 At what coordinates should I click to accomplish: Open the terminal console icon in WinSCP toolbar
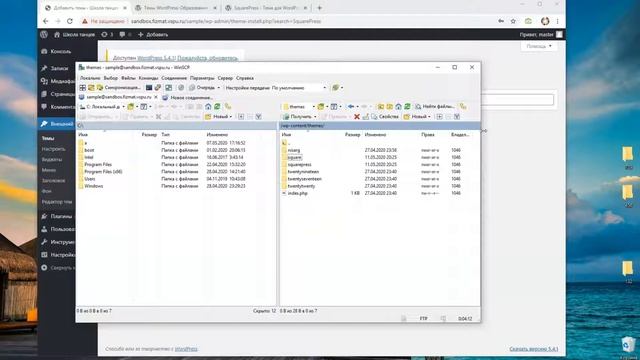click(x=149, y=87)
